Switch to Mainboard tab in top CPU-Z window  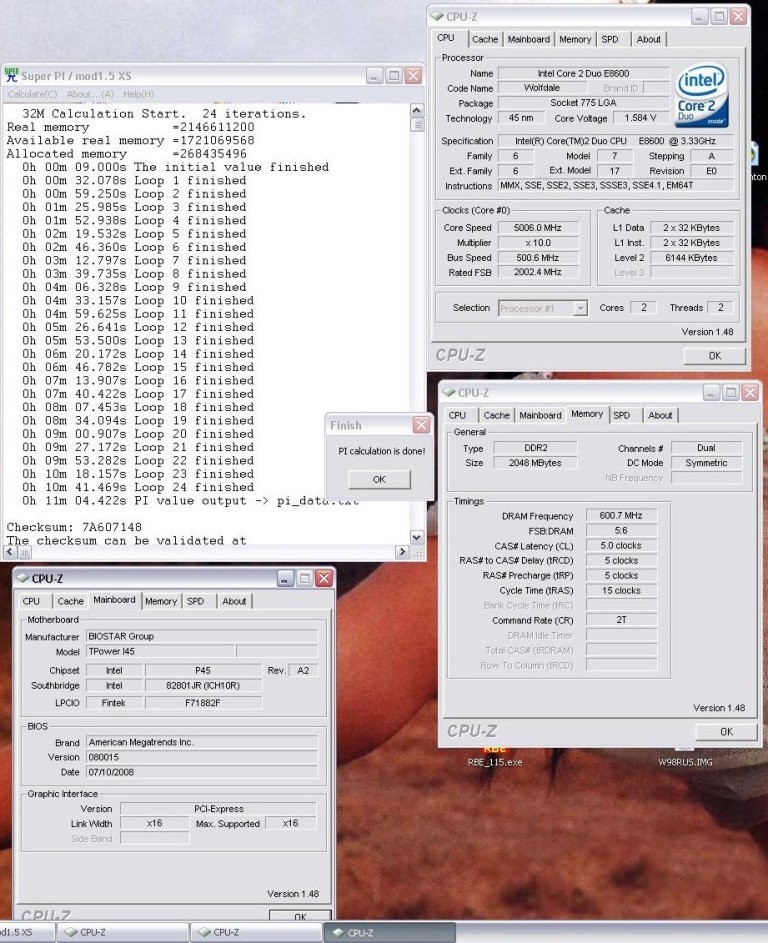[529, 39]
